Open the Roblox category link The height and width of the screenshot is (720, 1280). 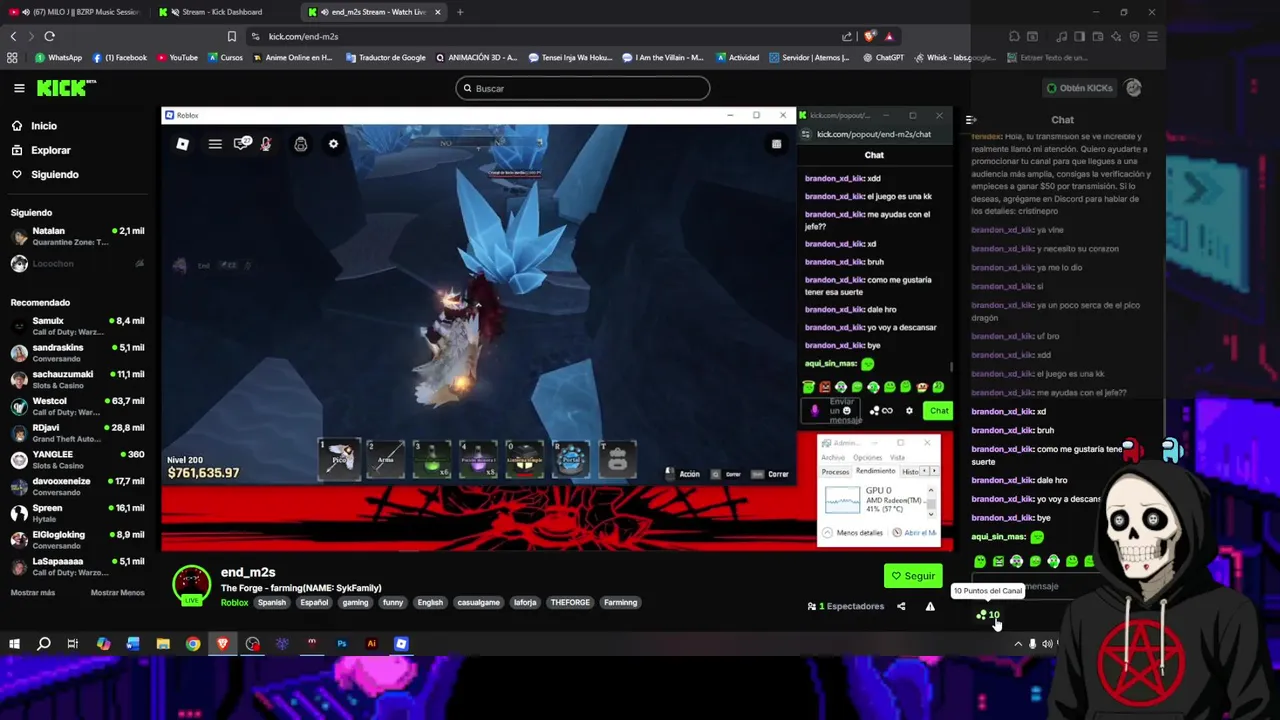pyautogui.click(x=234, y=603)
